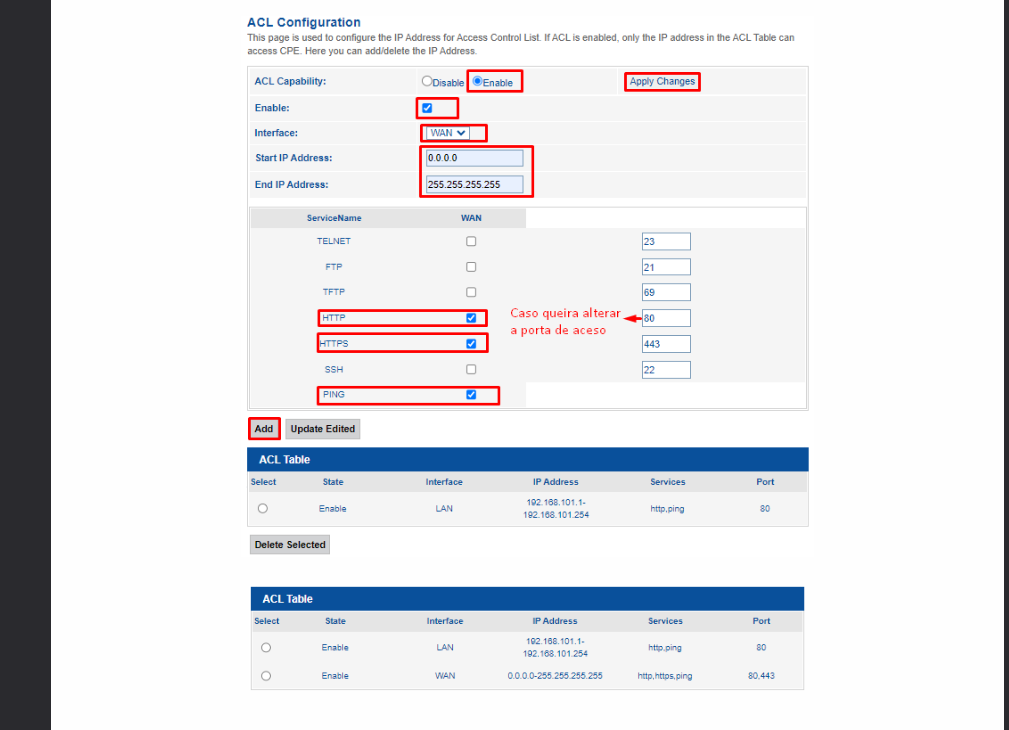The height and width of the screenshot is (730, 1009).
Task: Enable the SSH service checkbox
Action: pyautogui.click(x=471, y=369)
